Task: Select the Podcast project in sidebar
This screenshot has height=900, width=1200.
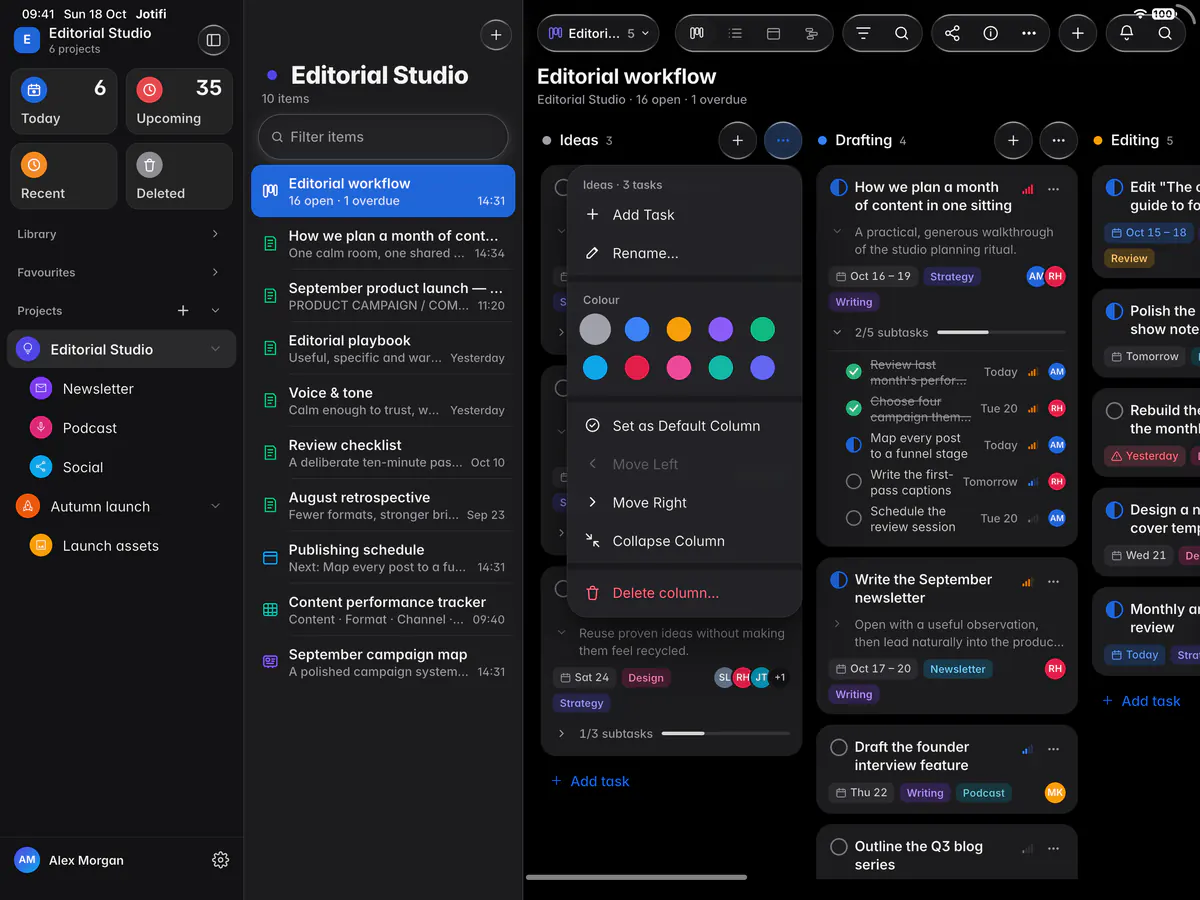Action: [x=122, y=428]
